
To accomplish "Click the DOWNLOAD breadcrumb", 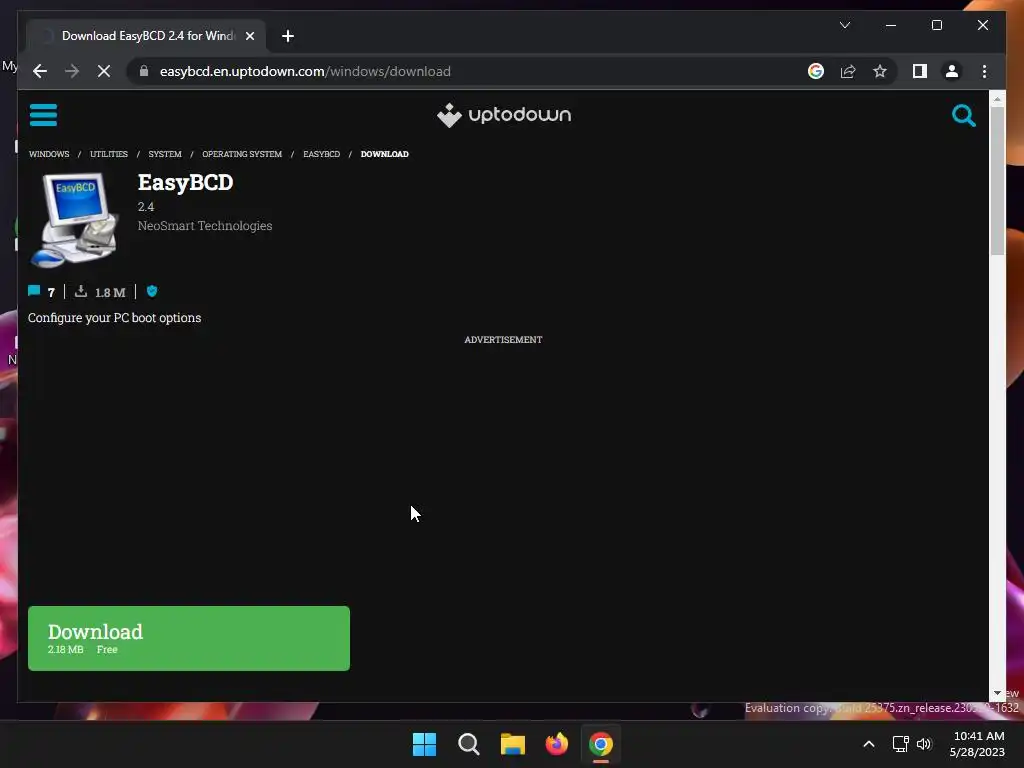I will [385, 154].
